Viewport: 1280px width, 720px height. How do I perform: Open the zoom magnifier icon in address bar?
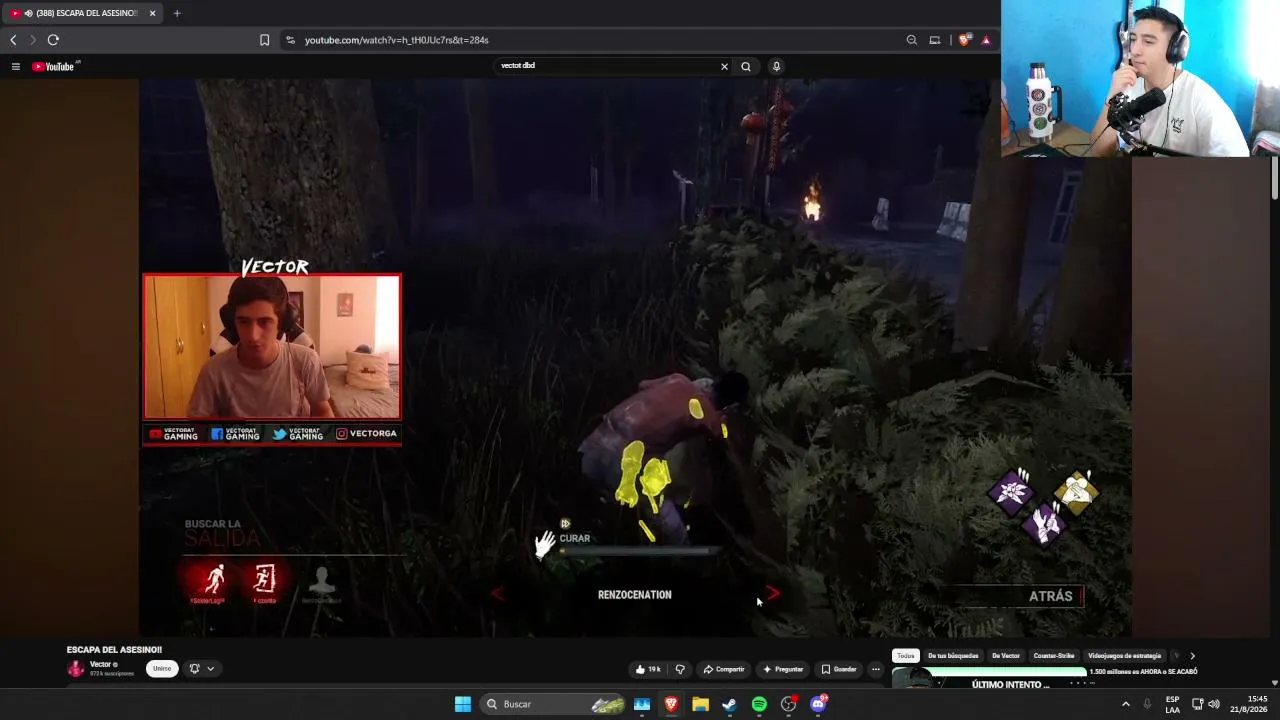(x=911, y=40)
